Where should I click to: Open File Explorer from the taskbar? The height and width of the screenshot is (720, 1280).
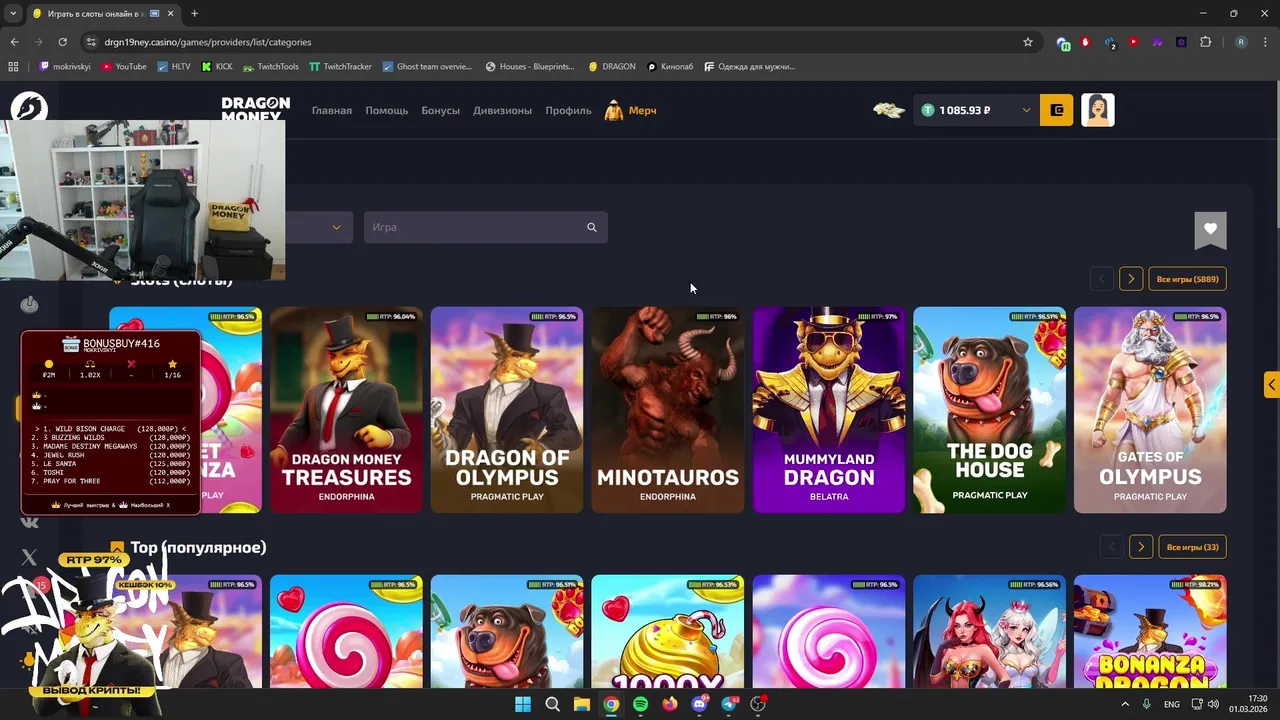[581, 704]
